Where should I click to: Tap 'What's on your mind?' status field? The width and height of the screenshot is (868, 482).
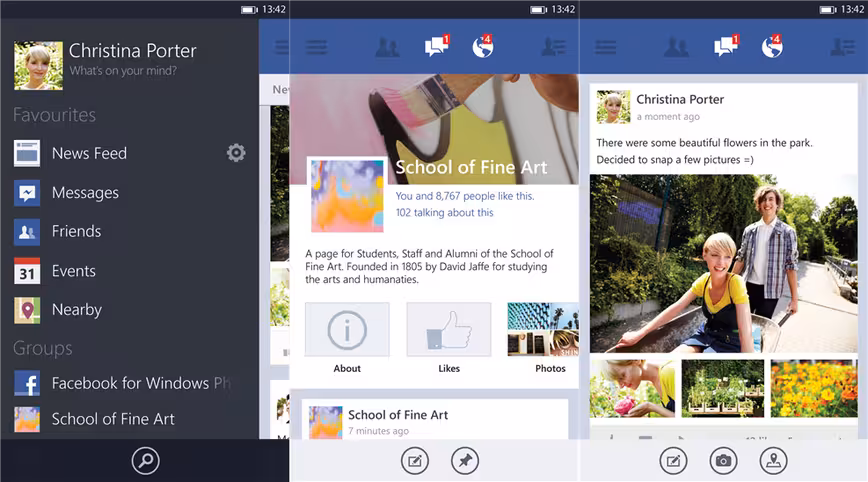pyautogui.click(x=123, y=71)
